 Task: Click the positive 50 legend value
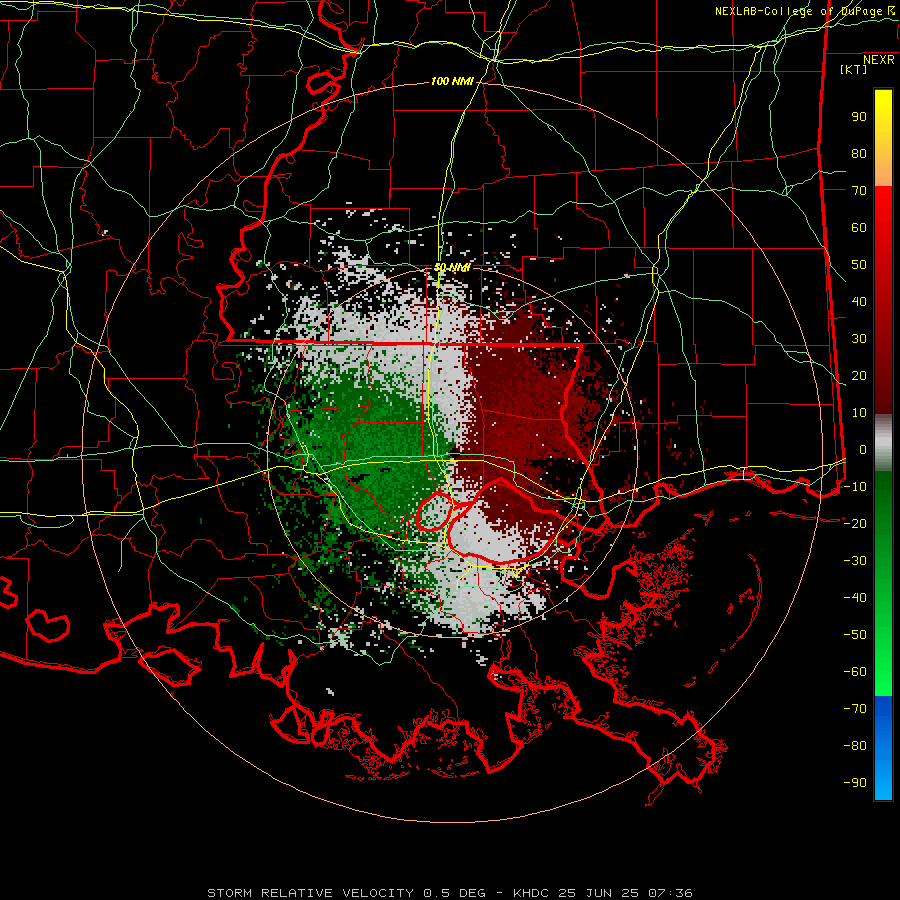click(859, 265)
